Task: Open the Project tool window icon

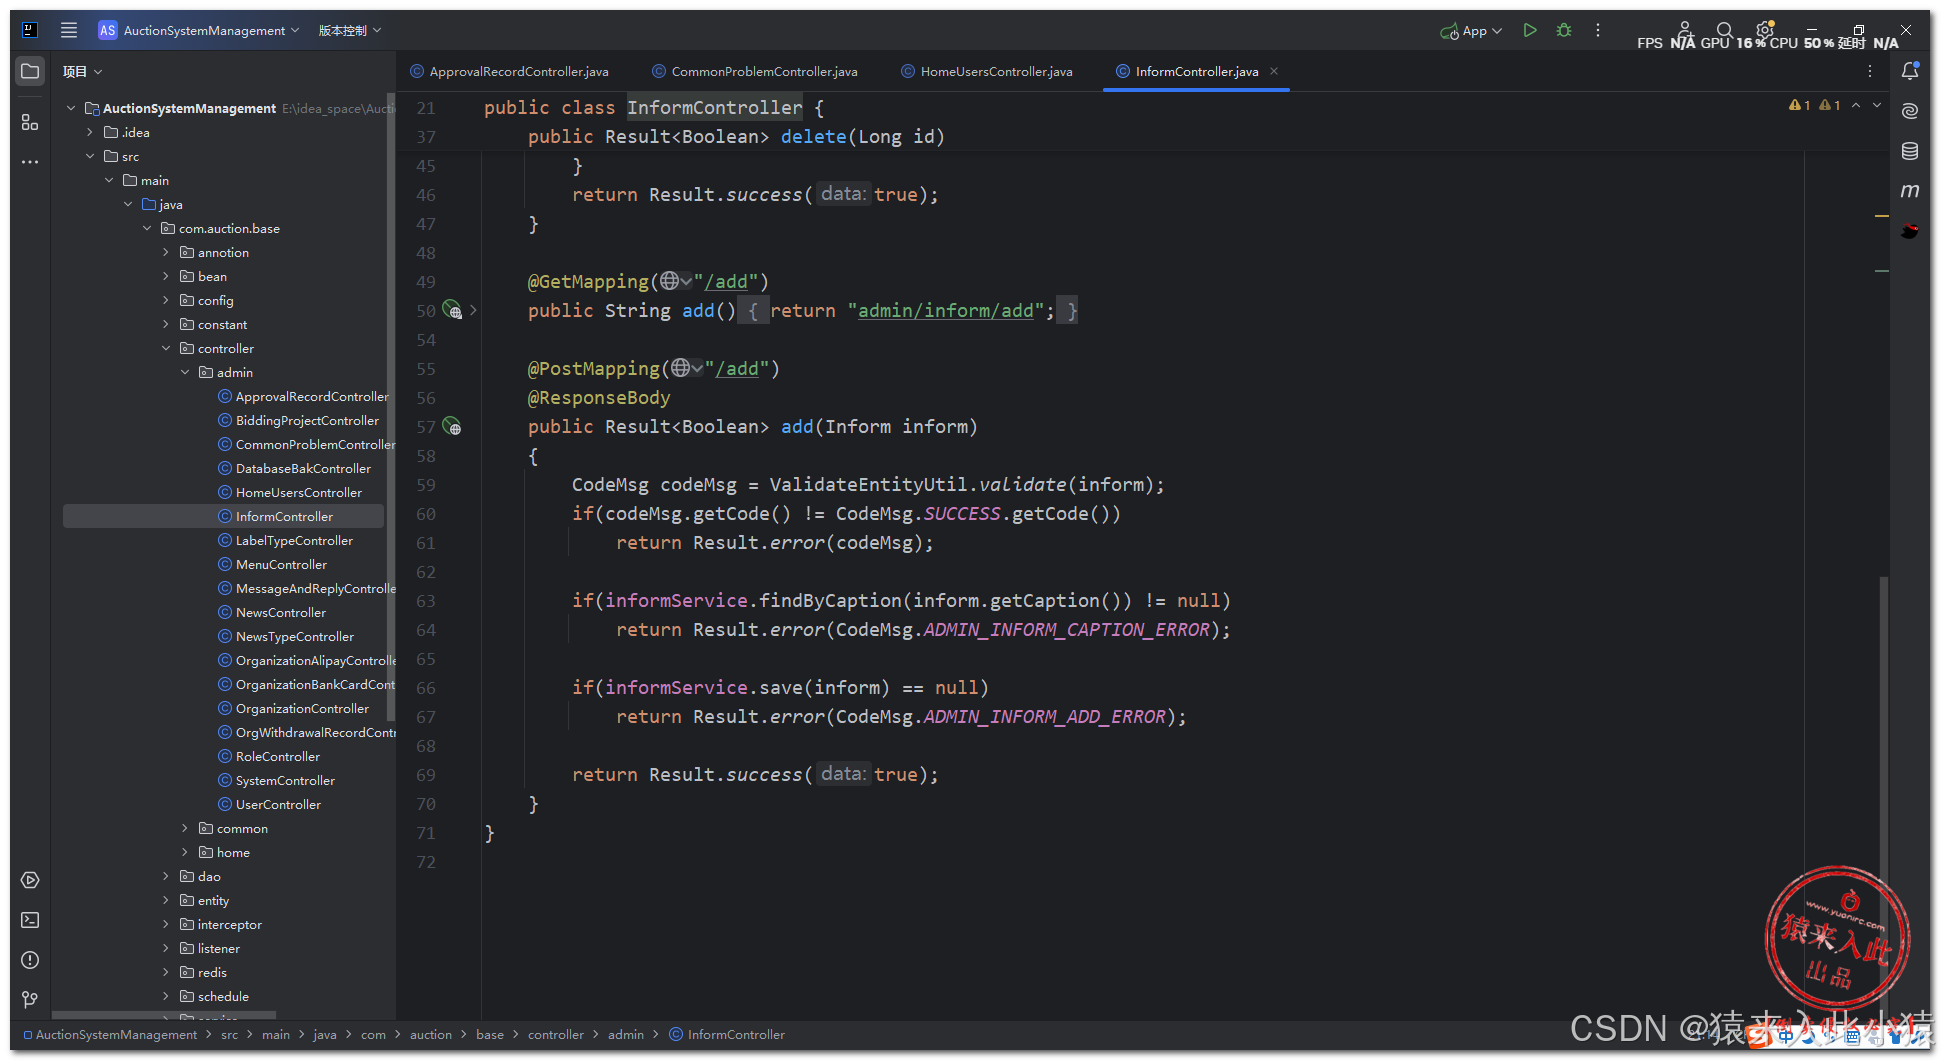Action: [x=30, y=71]
